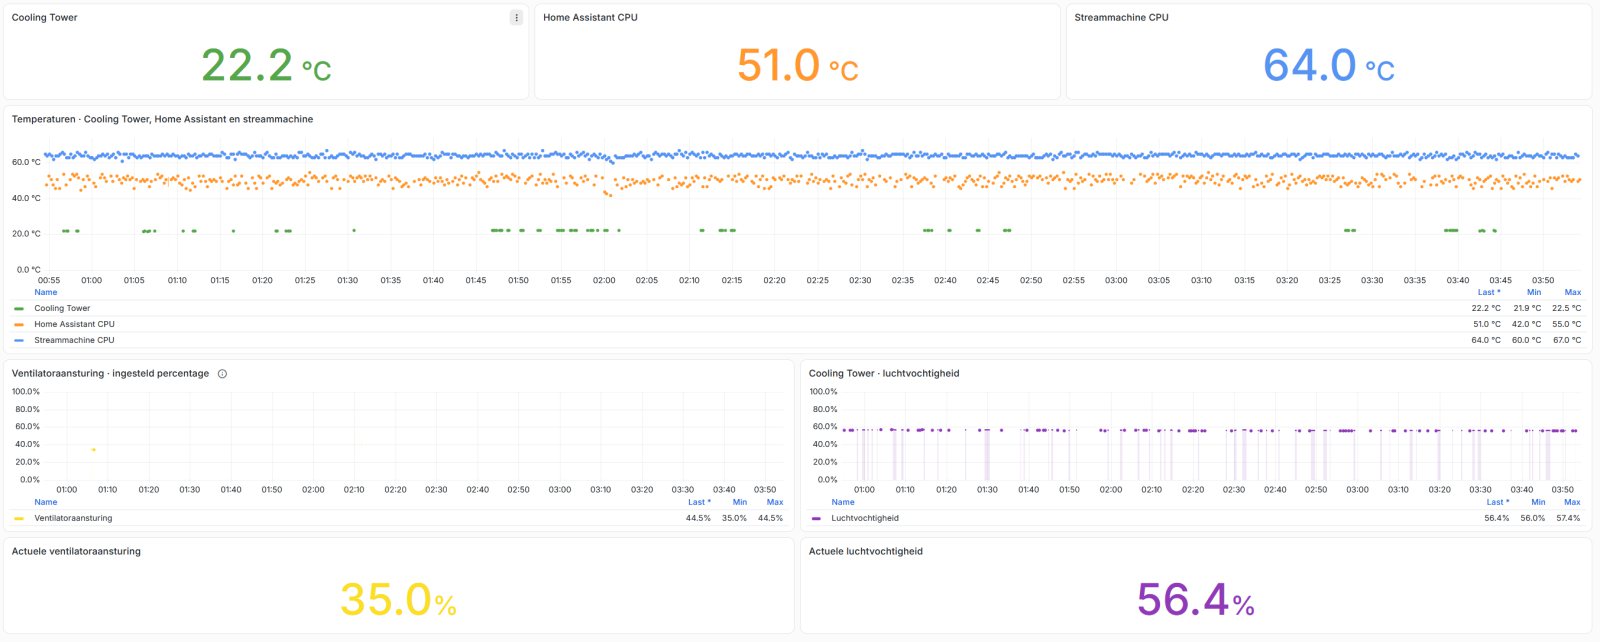Sort Temperaturen legend by Name header
Image resolution: width=1600 pixels, height=642 pixels.
(x=46, y=293)
